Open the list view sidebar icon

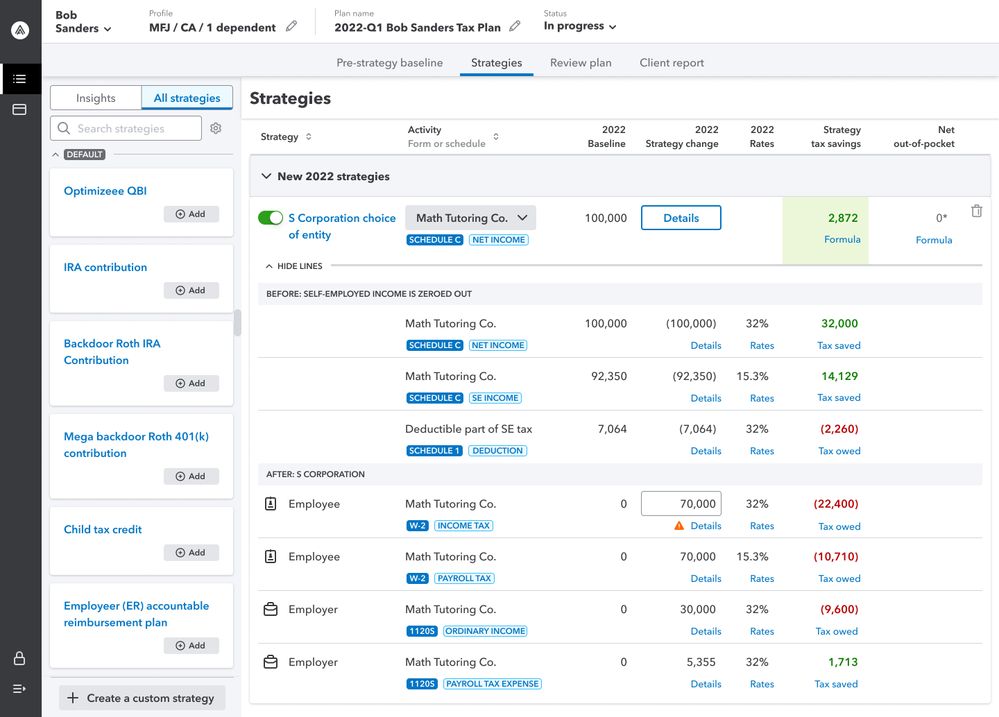pyautogui.click(x=20, y=79)
